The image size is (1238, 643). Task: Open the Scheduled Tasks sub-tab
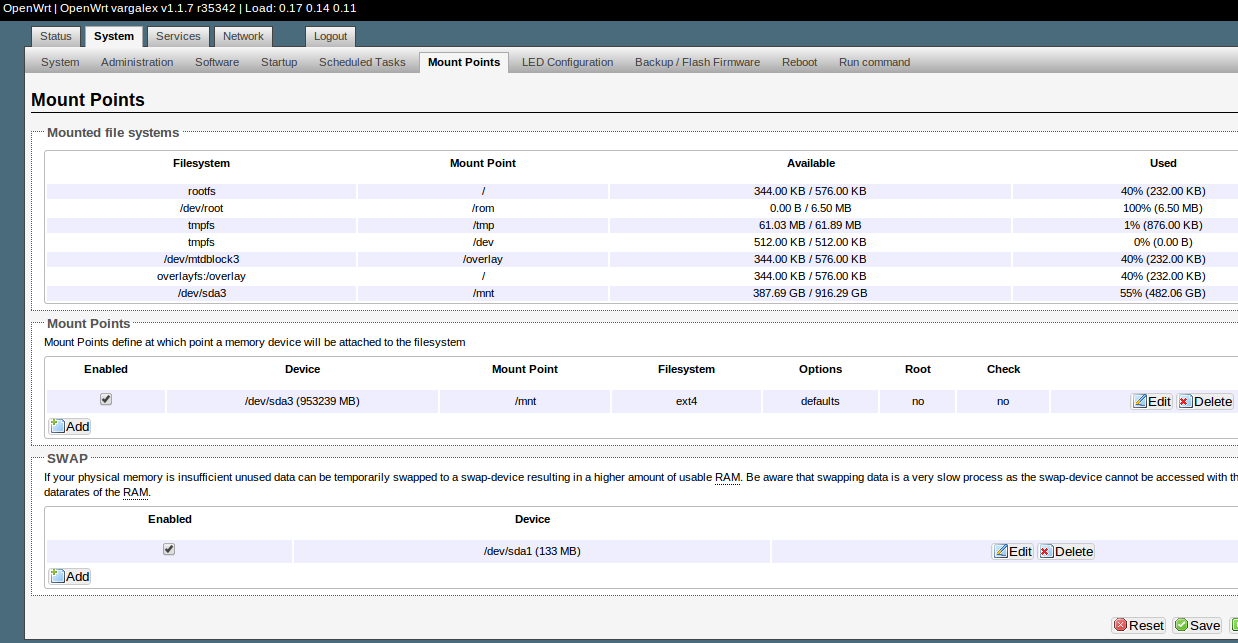(362, 62)
